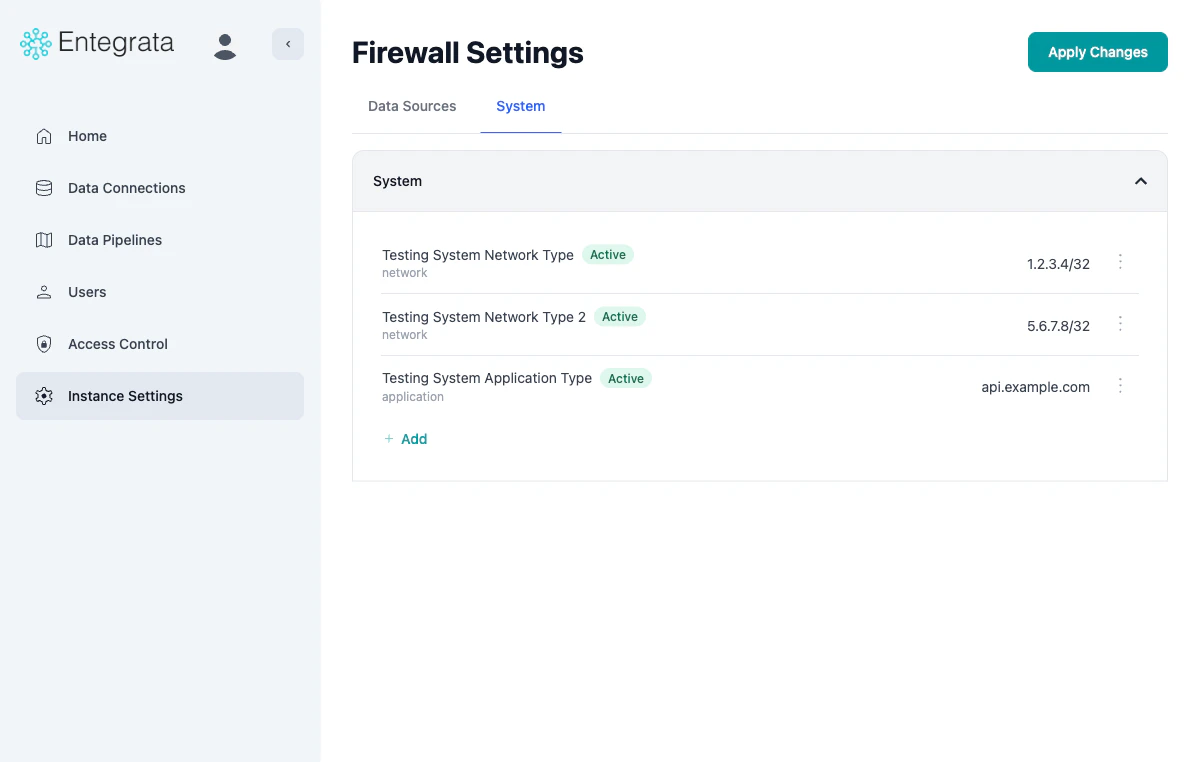Image resolution: width=1200 pixels, height=762 pixels.
Task: Open options menu for api.example.com rule
Action: click(1120, 386)
